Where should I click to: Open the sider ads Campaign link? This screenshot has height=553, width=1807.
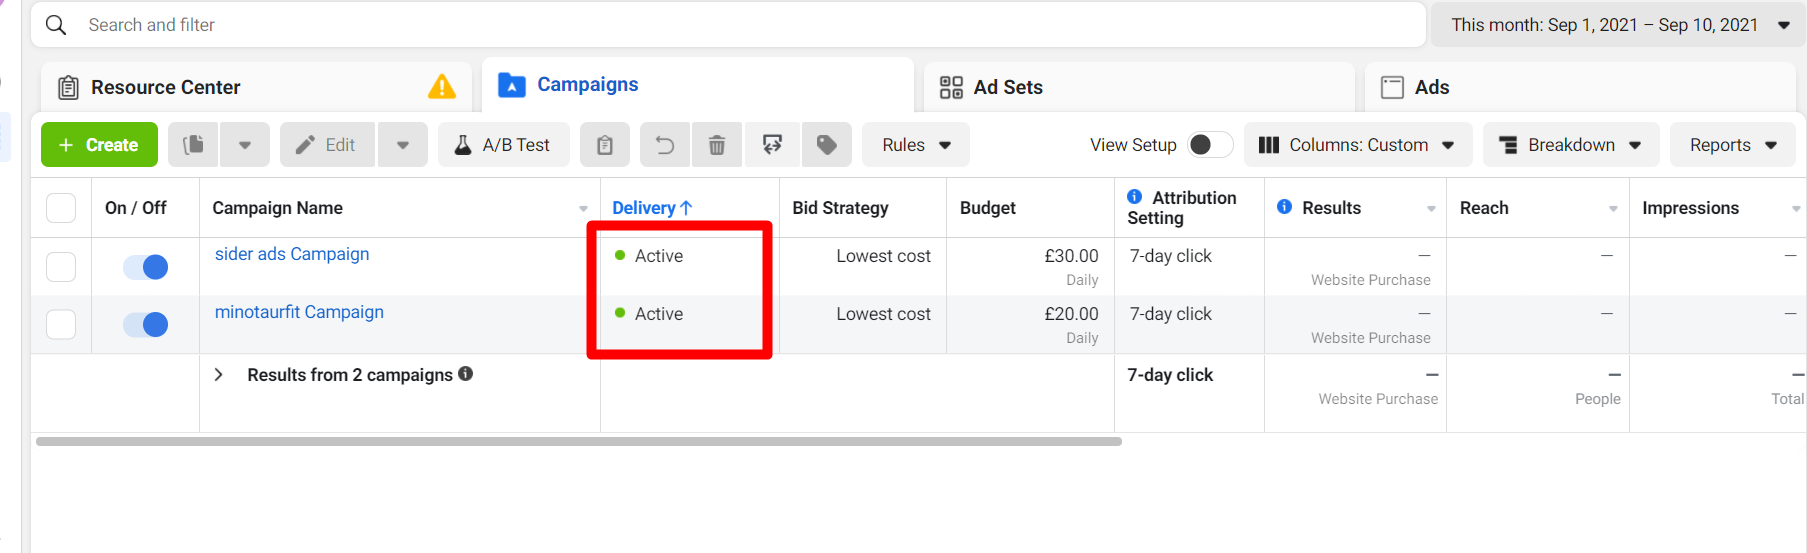pos(292,254)
